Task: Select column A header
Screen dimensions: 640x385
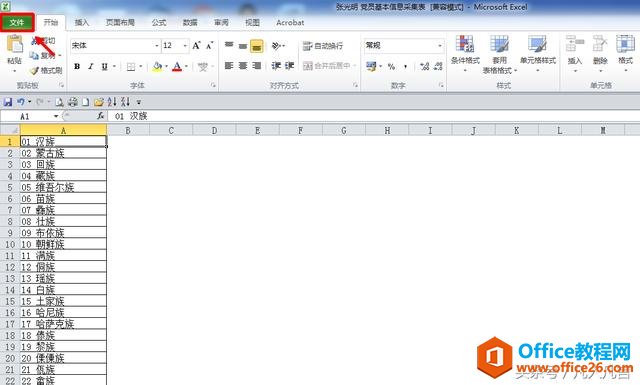Action: (x=63, y=131)
